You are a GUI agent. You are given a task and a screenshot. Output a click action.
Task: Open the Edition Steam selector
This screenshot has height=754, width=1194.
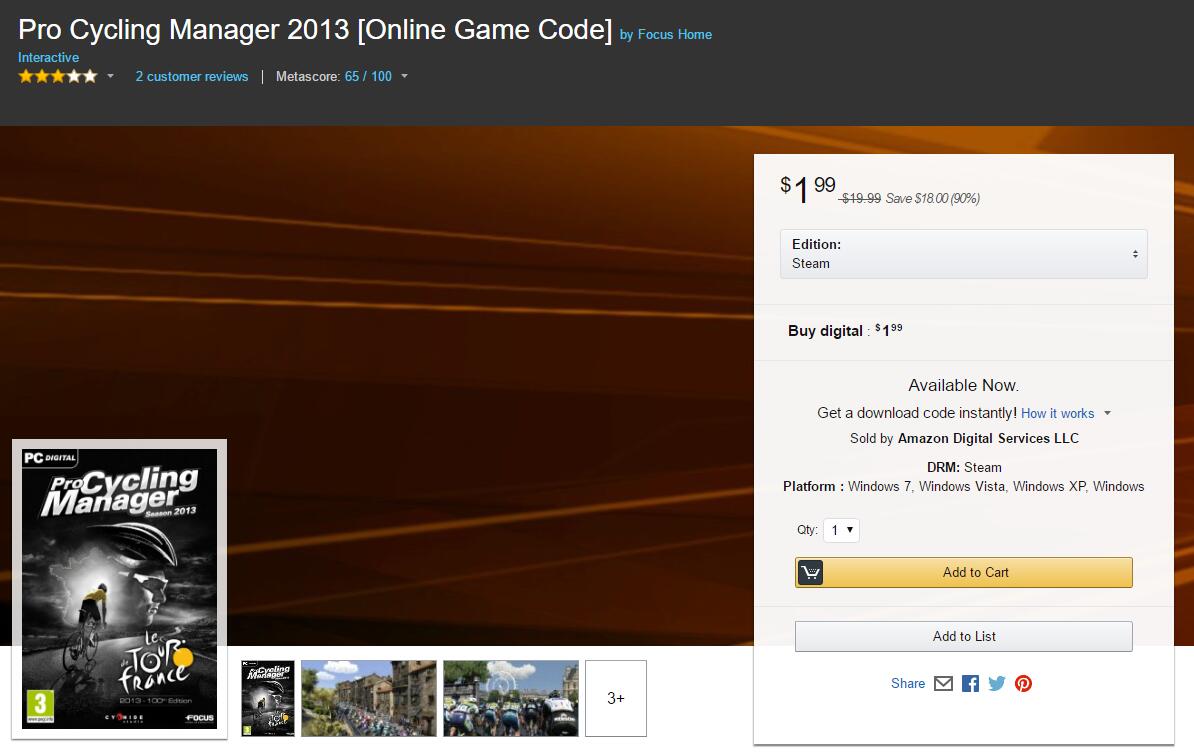pos(963,254)
